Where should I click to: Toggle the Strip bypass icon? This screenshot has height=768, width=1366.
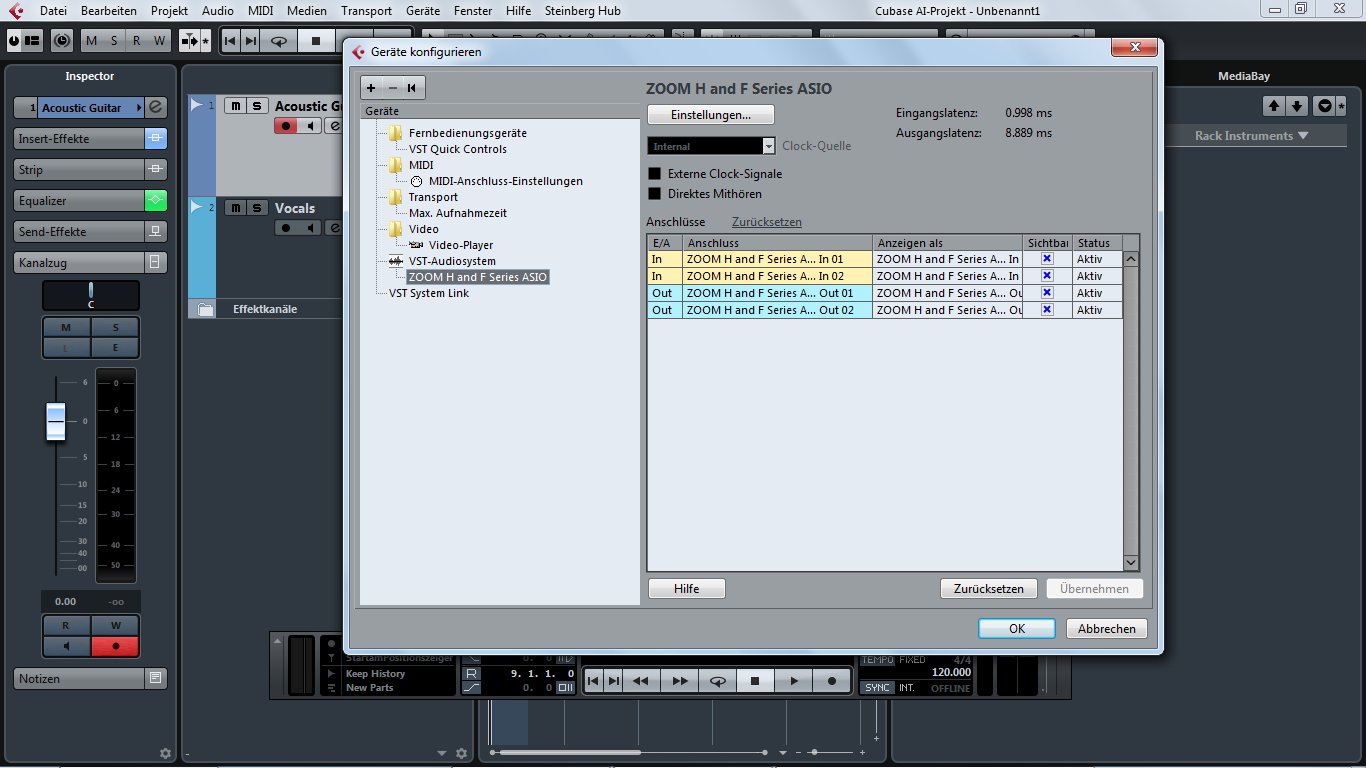(156, 170)
